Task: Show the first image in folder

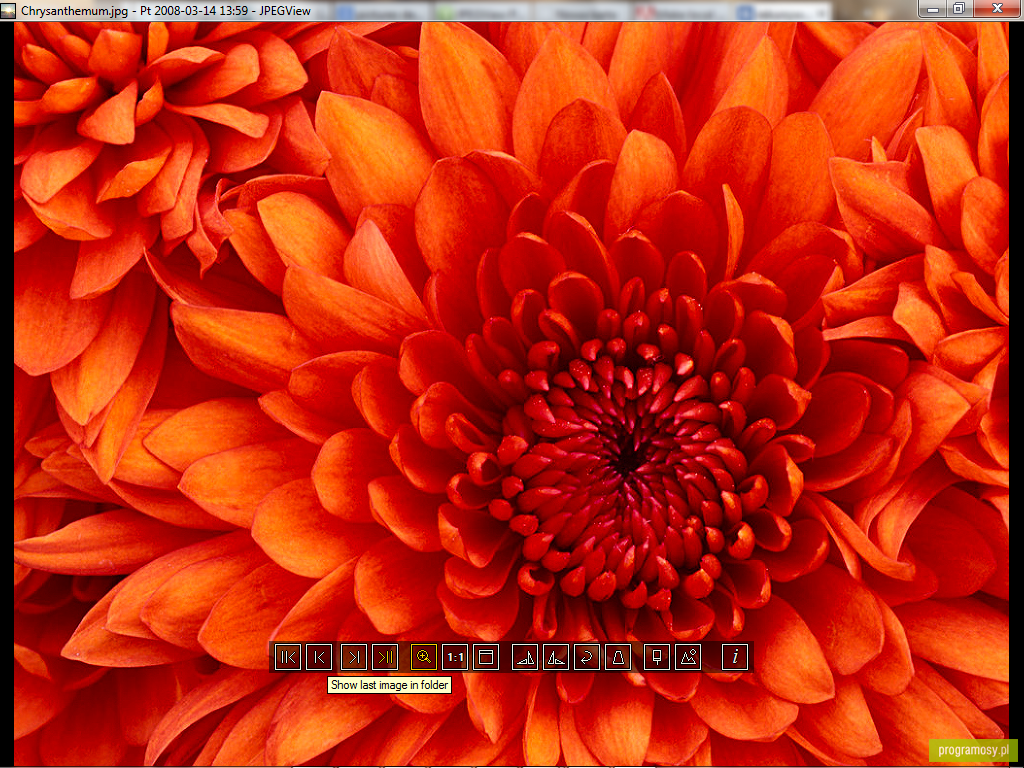Action: (x=288, y=657)
